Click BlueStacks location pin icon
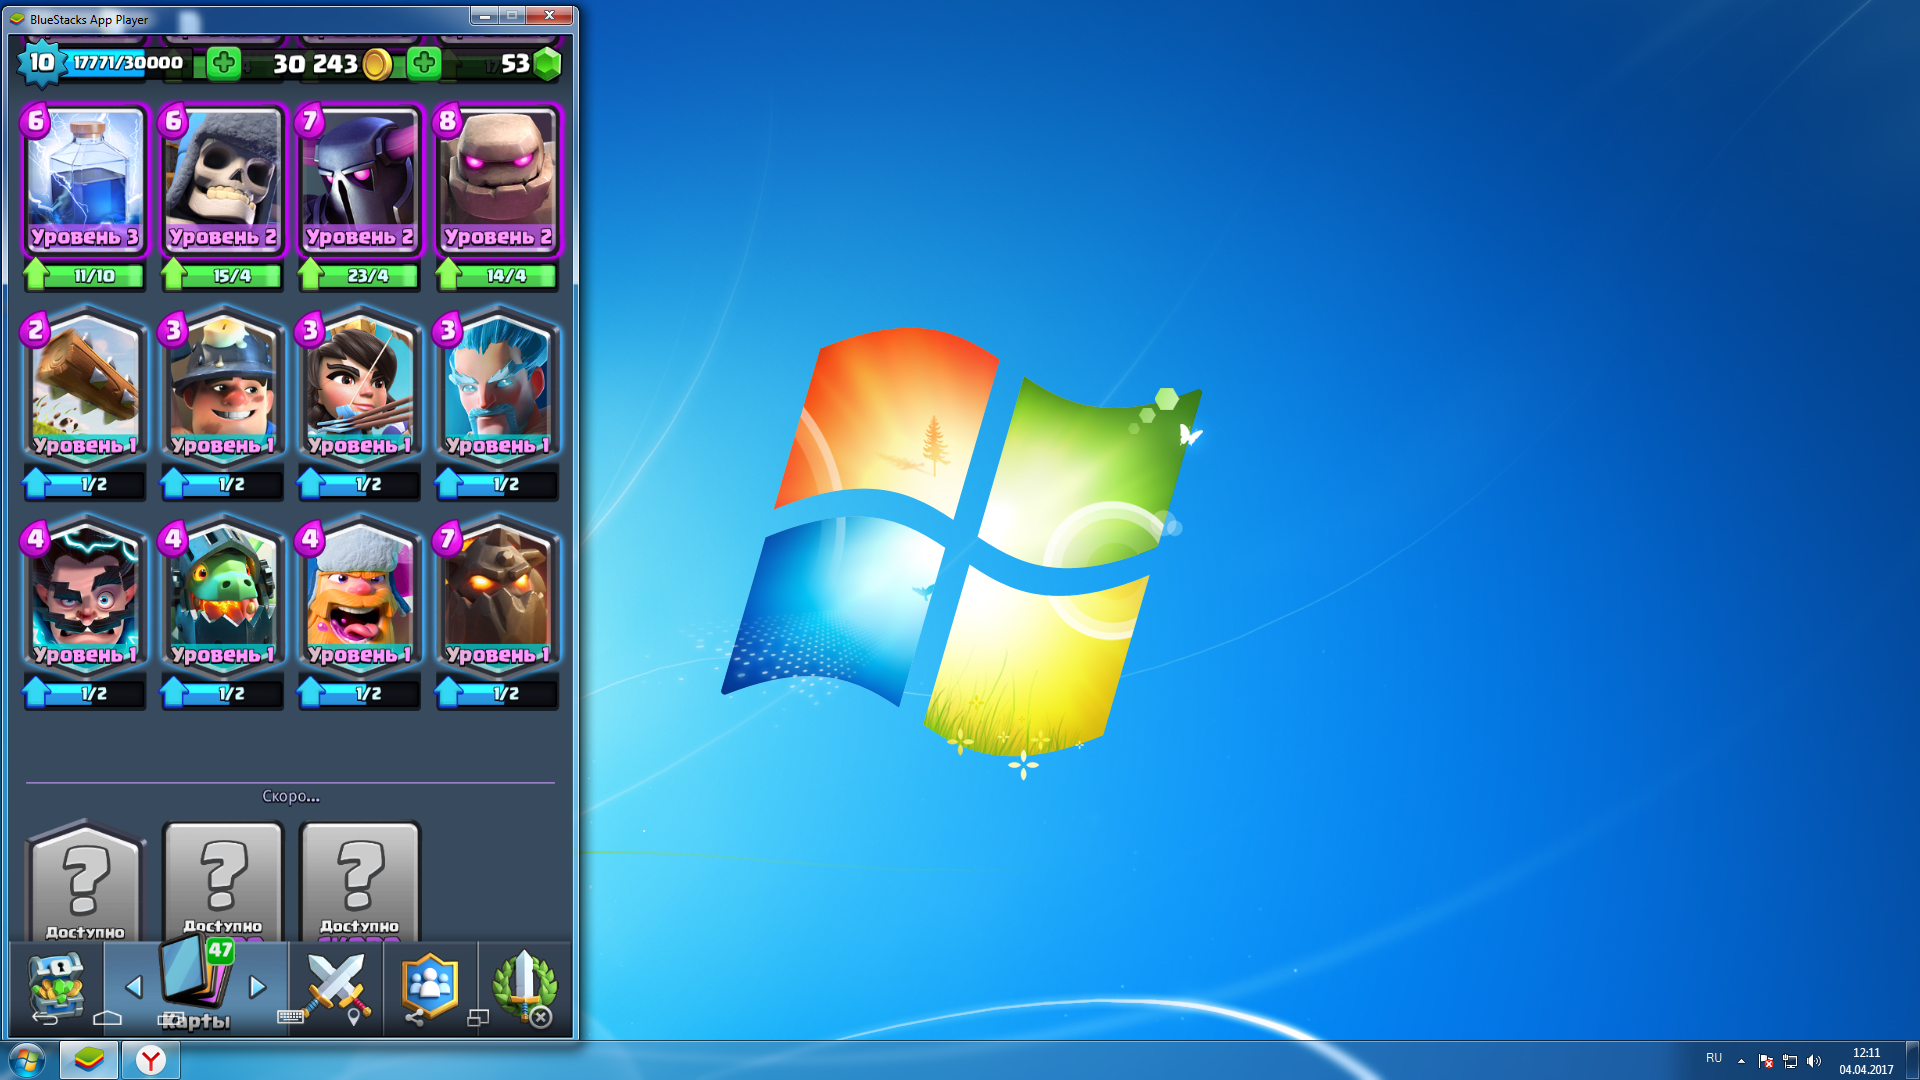 353,1018
